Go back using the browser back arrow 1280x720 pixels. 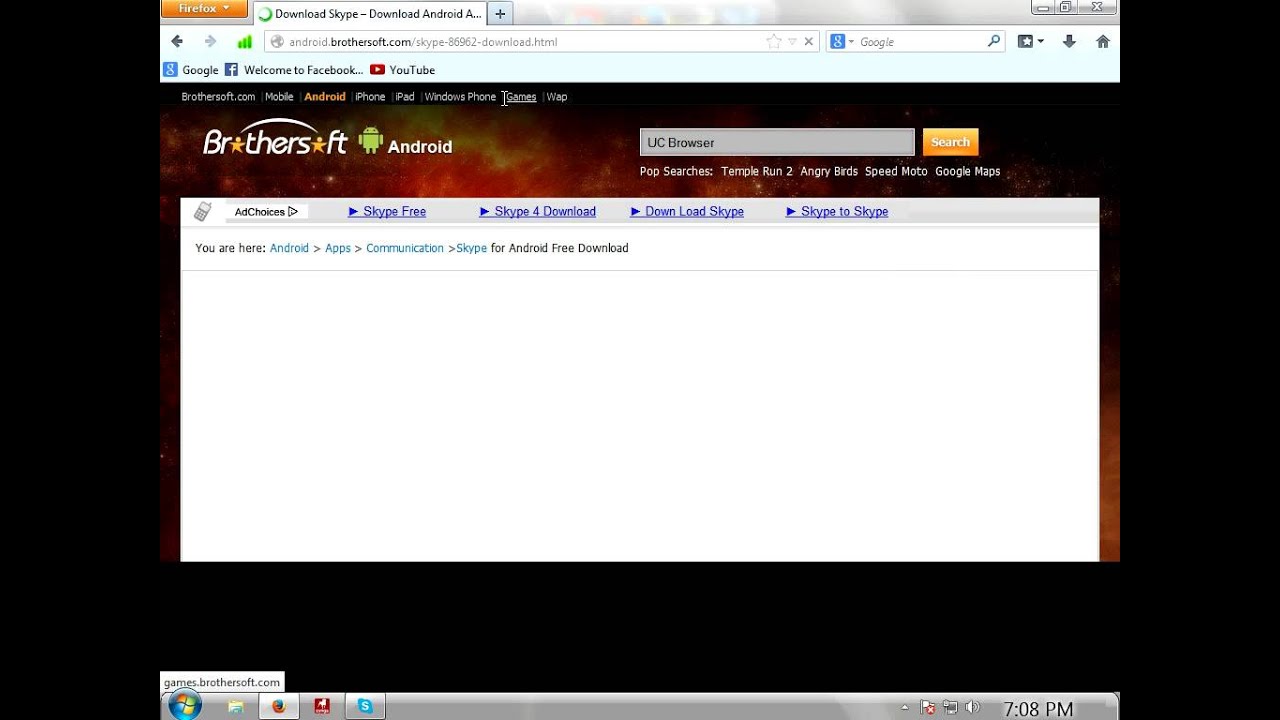pyautogui.click(x=177, y=41)
